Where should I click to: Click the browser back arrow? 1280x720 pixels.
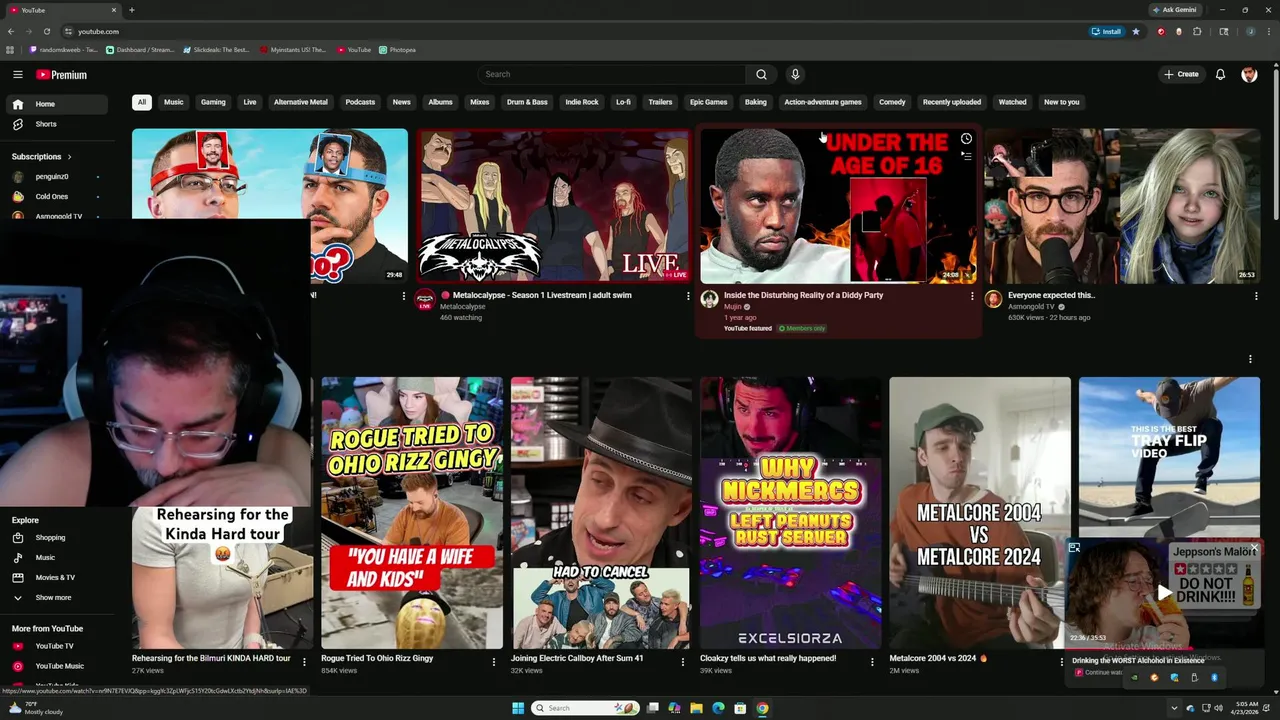11,31
